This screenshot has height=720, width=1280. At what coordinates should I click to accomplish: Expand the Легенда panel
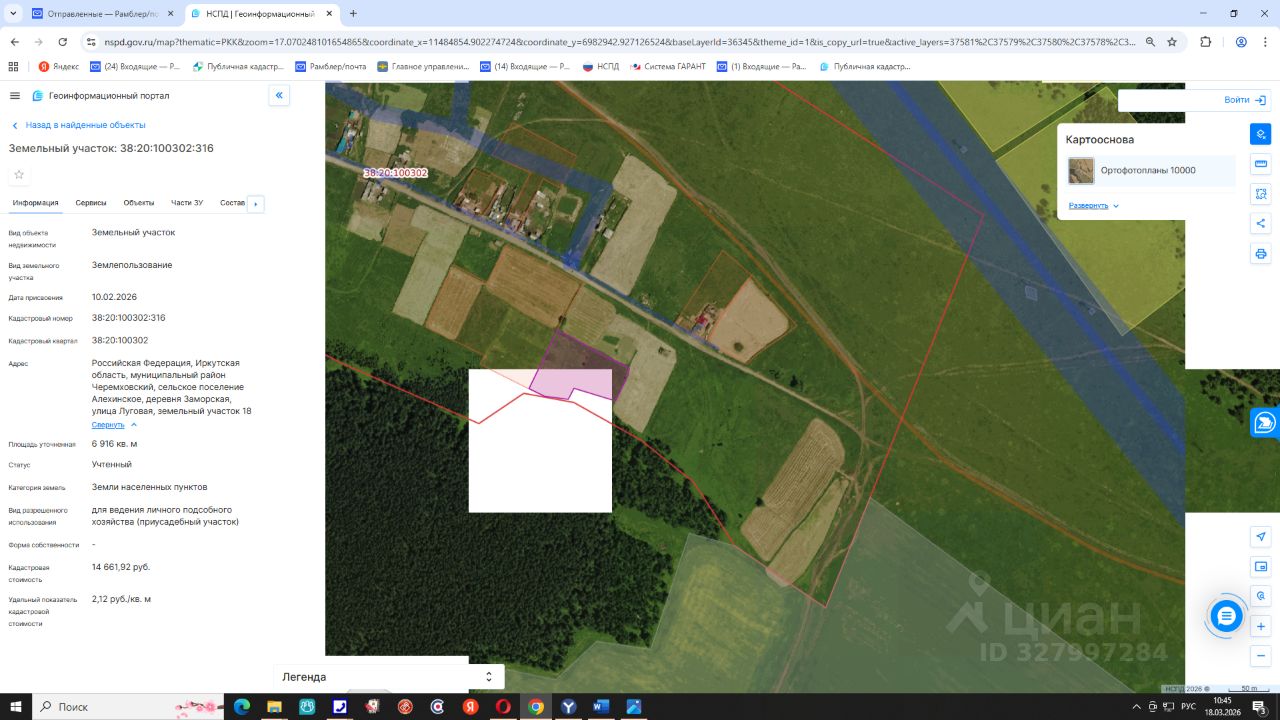389,677
